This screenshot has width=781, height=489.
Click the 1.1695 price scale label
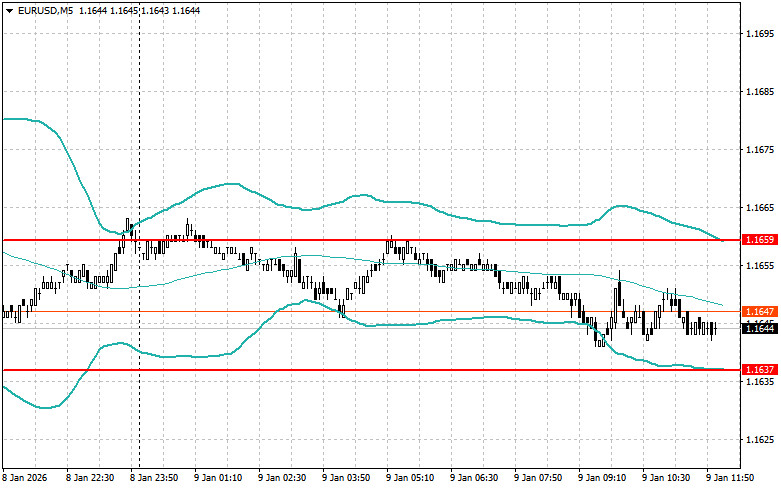759,34
